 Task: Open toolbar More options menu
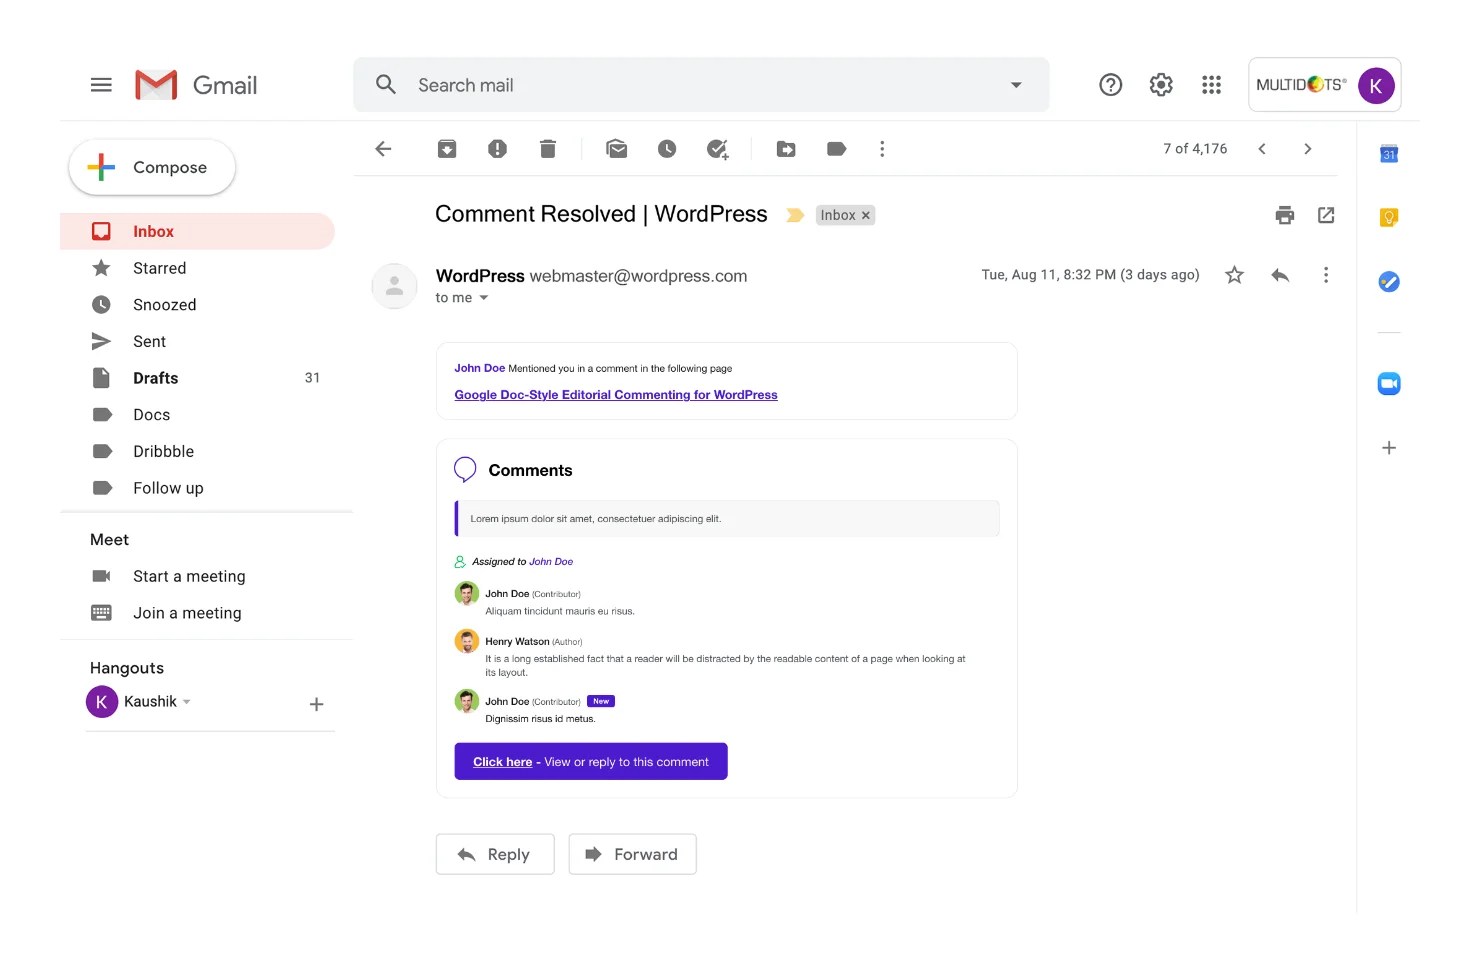click(x=882, y=149)
